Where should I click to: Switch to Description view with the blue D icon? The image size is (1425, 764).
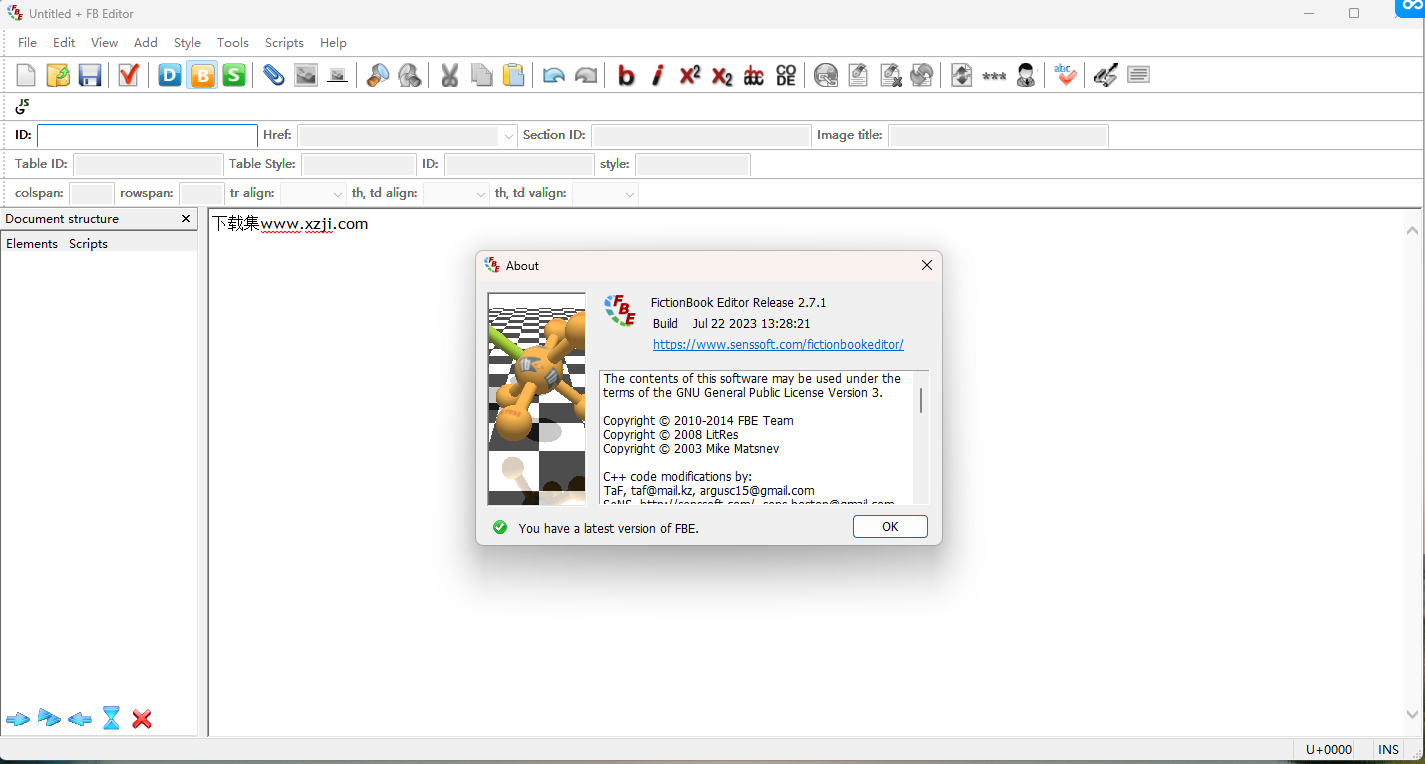tap(170, 75)
